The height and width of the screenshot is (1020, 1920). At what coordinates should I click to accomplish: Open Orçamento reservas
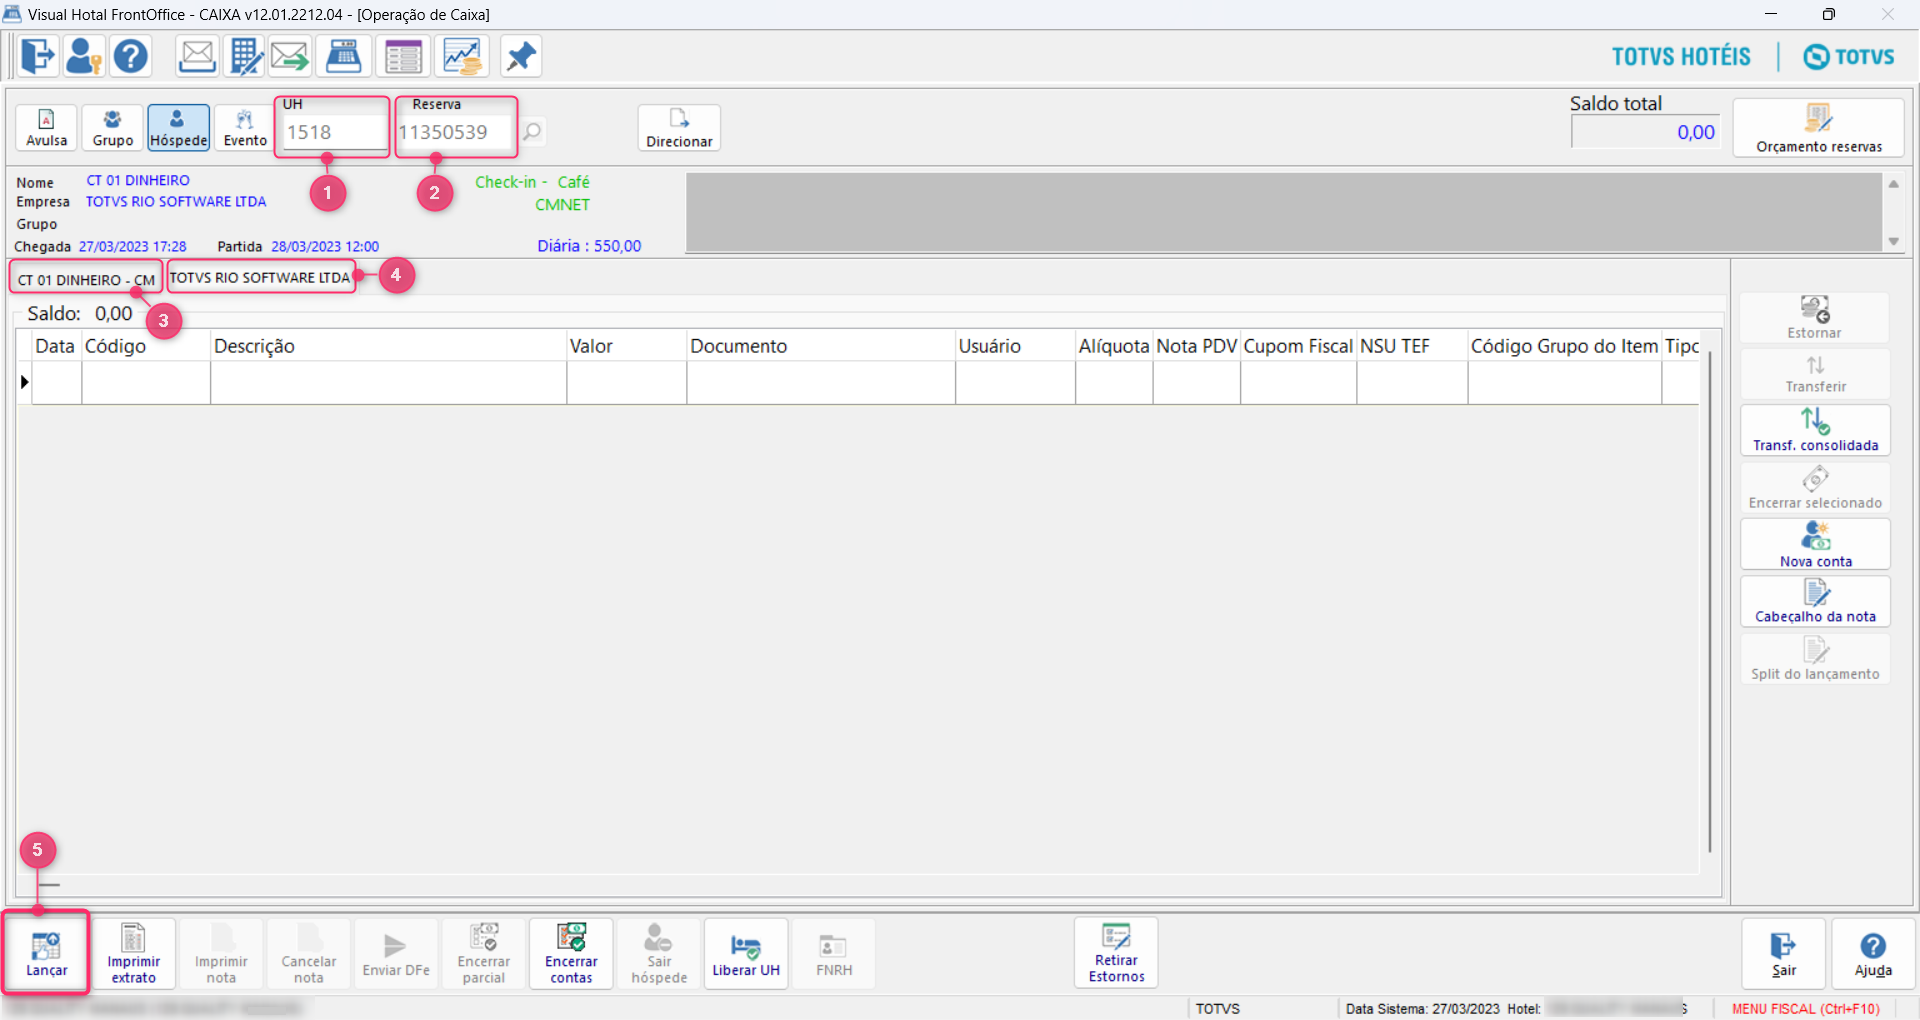[1818, 128]
